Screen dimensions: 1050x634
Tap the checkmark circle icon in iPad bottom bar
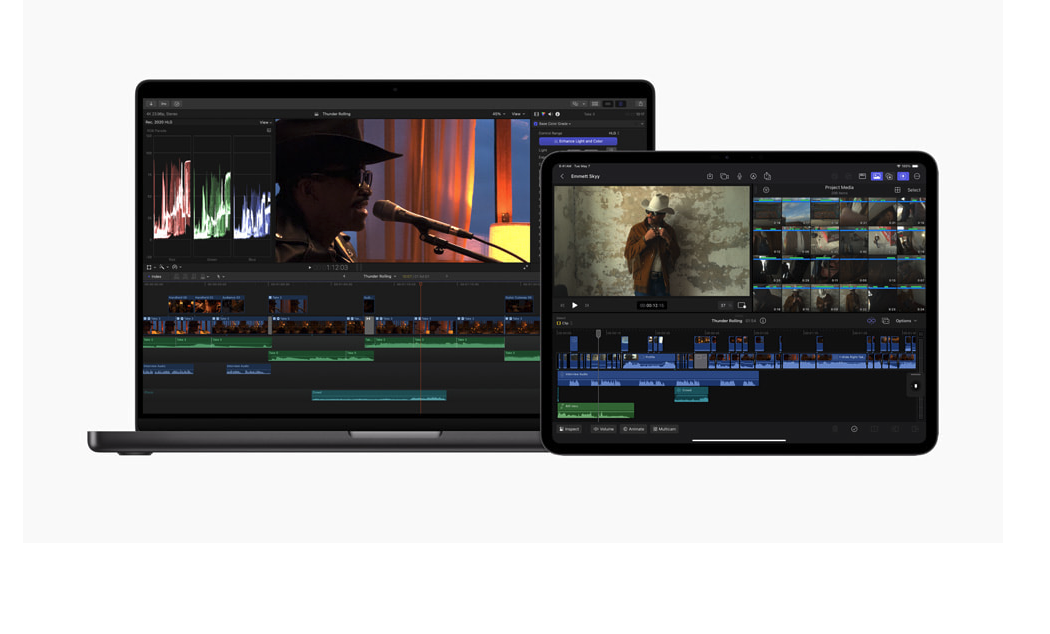tap(854, 429)
